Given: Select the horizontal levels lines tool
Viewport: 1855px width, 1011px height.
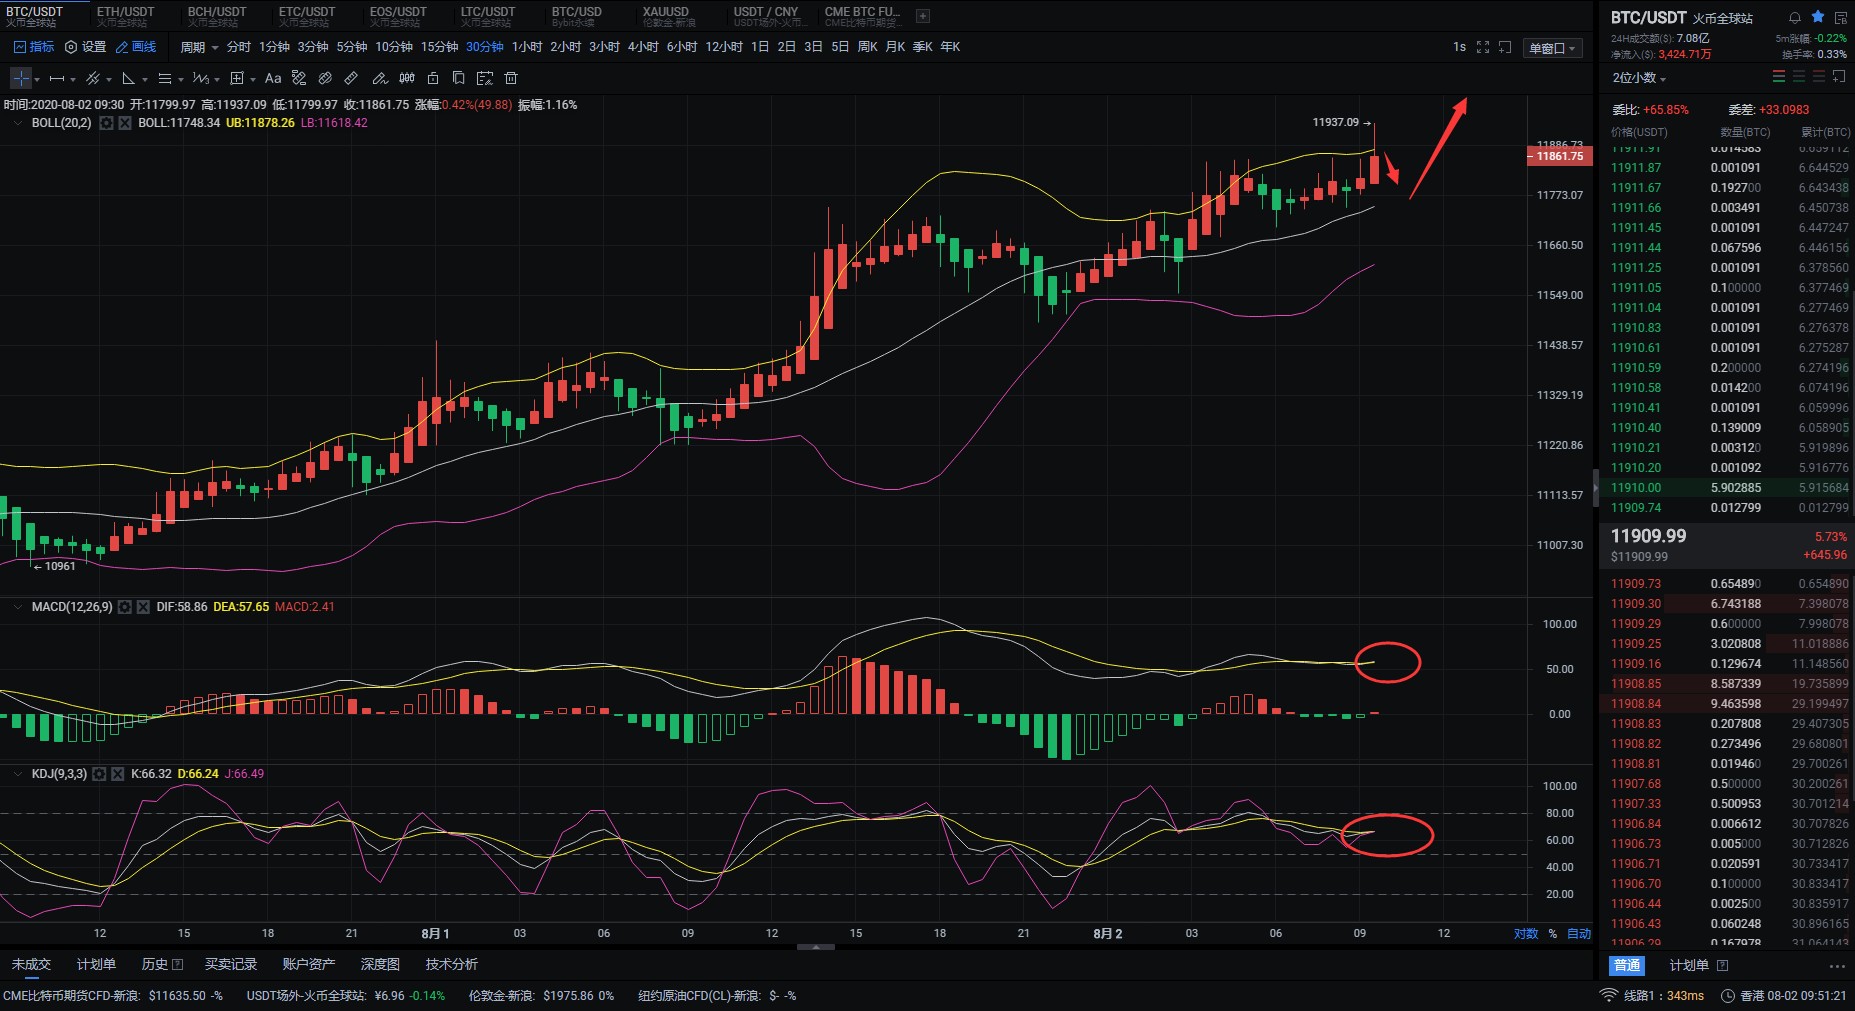Looking at the screenshot, I should 165,78.
